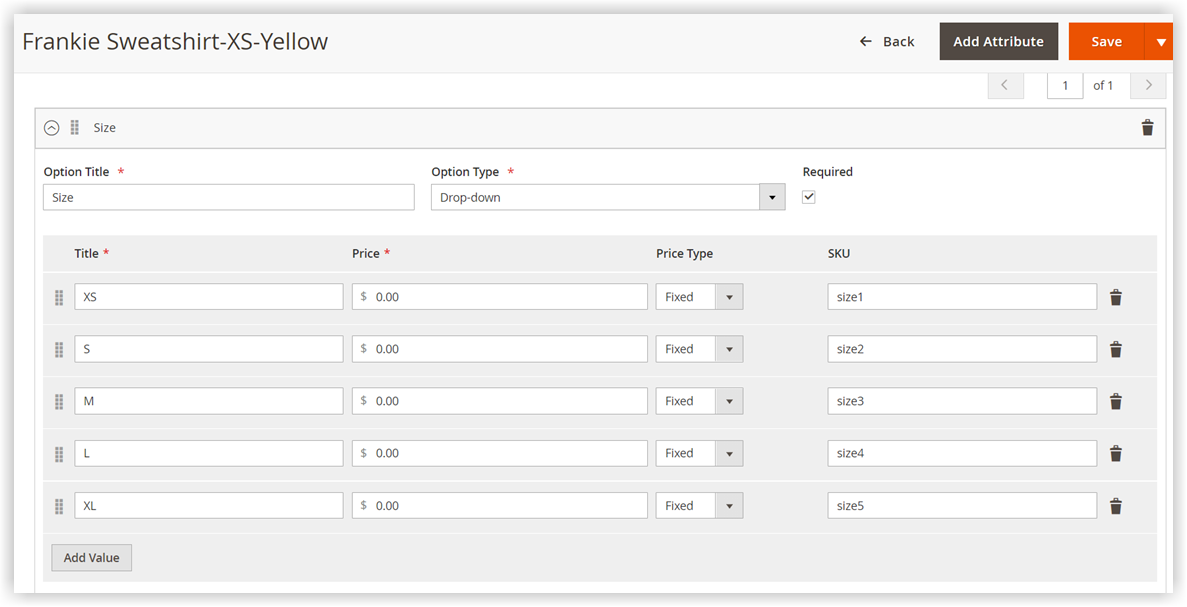This screenshot has width=1187, height=607.
Task: Grab the drag handle beside the Size header
Action: pos(74,127)
